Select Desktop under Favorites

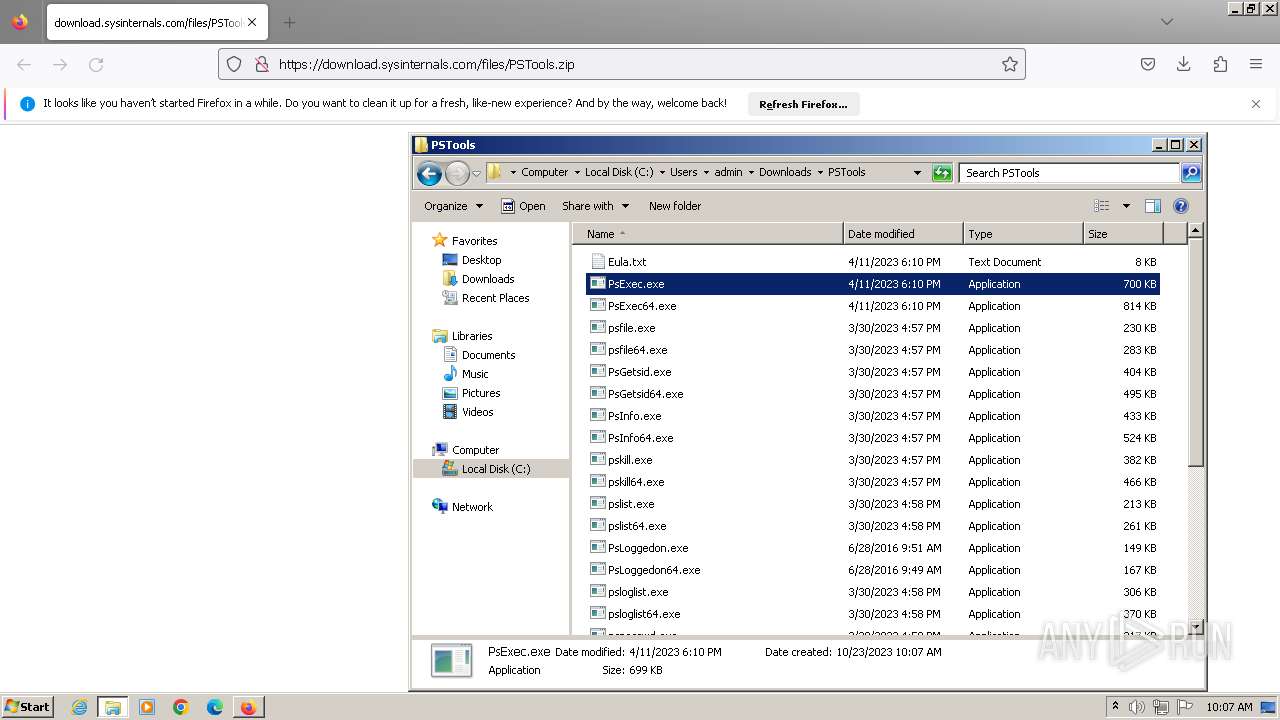[481, 260]
